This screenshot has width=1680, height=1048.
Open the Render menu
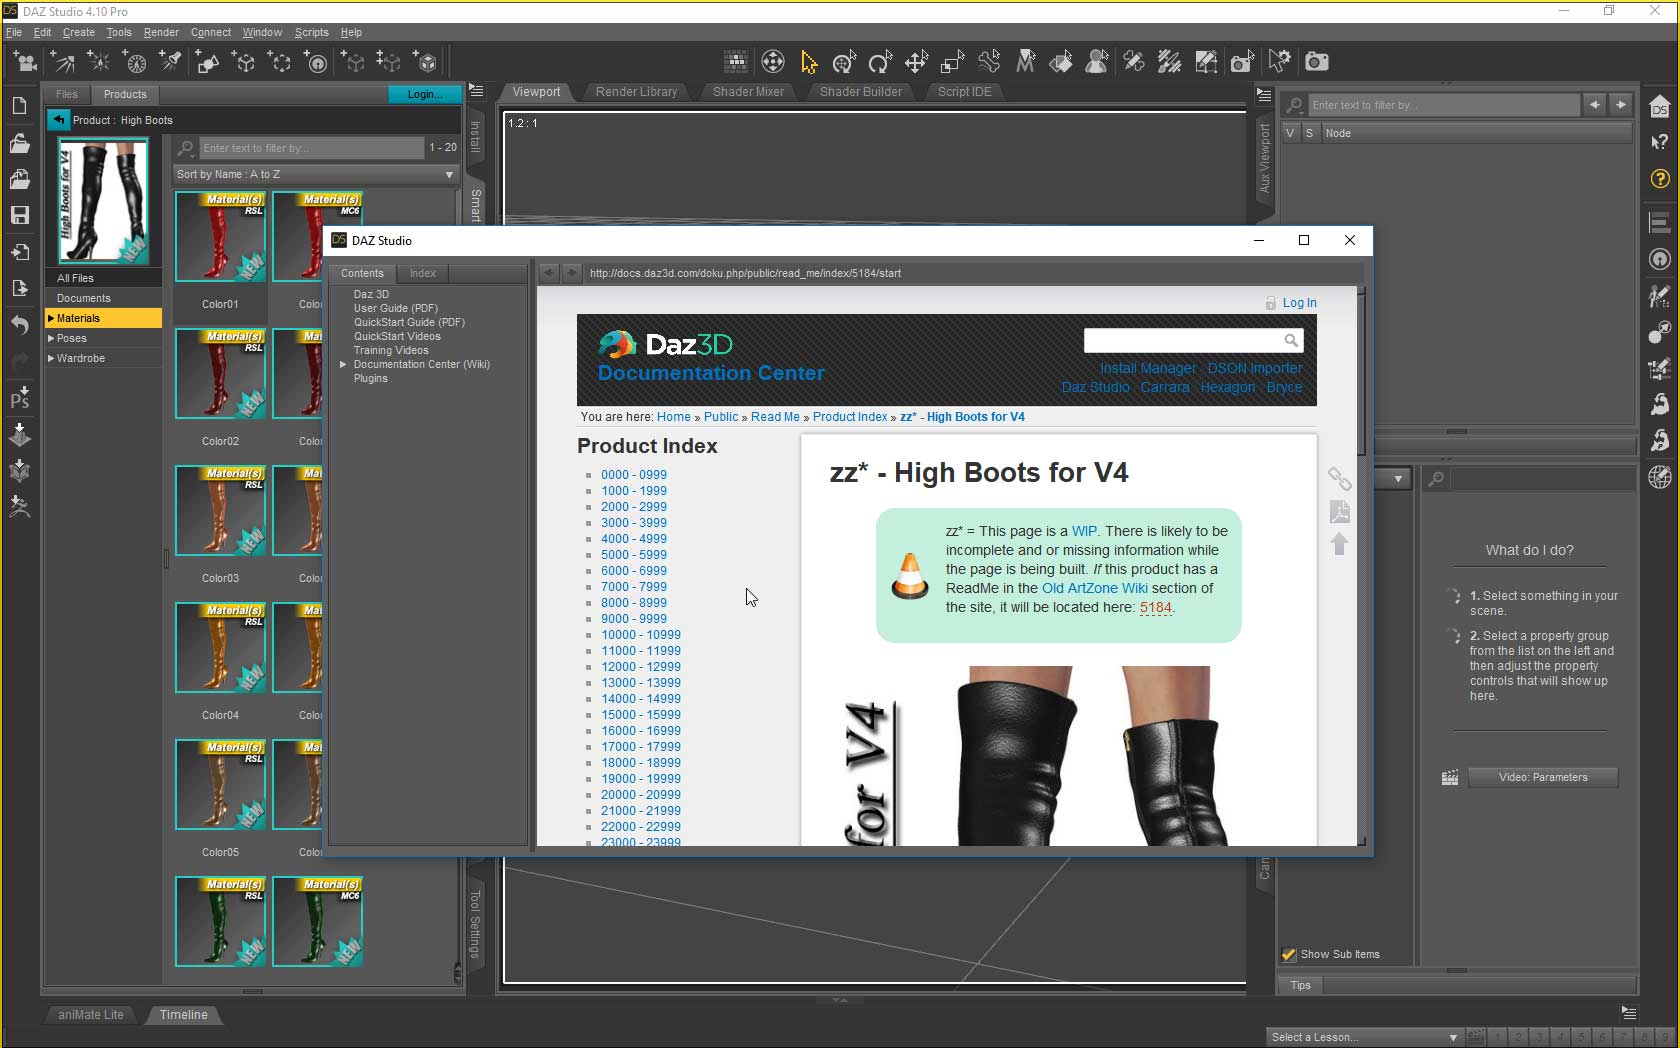161,32
